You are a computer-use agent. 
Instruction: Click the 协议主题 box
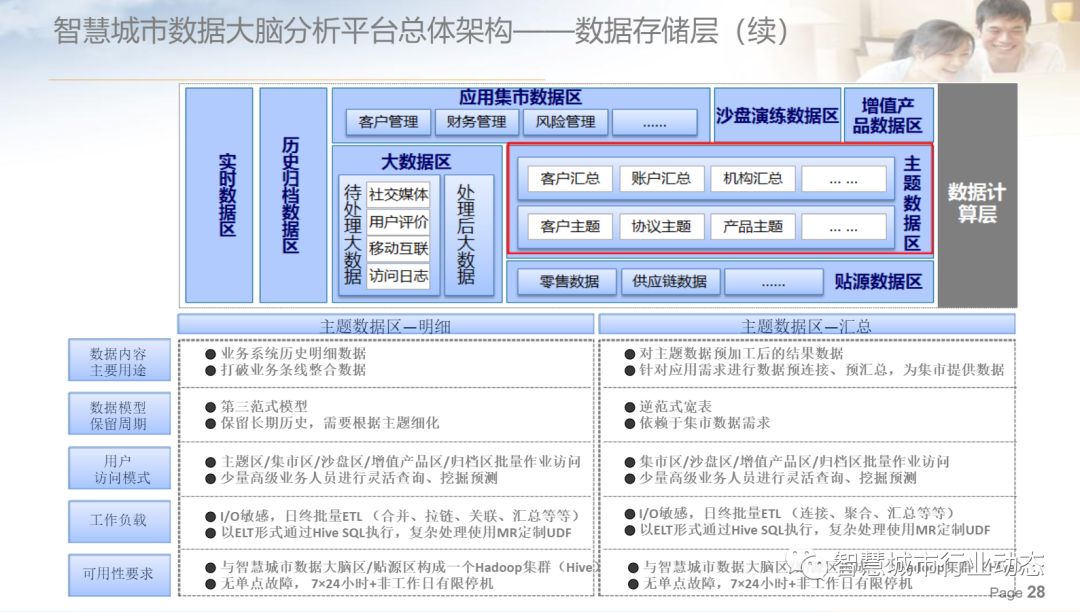pyautogui.click(x=661, y=226)
